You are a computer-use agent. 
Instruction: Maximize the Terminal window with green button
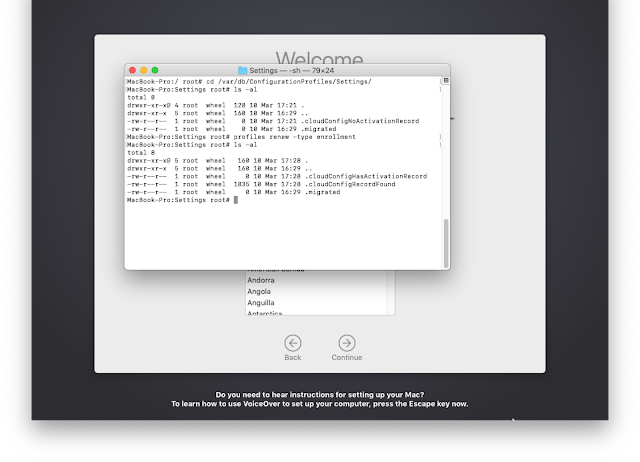[155, 70]
